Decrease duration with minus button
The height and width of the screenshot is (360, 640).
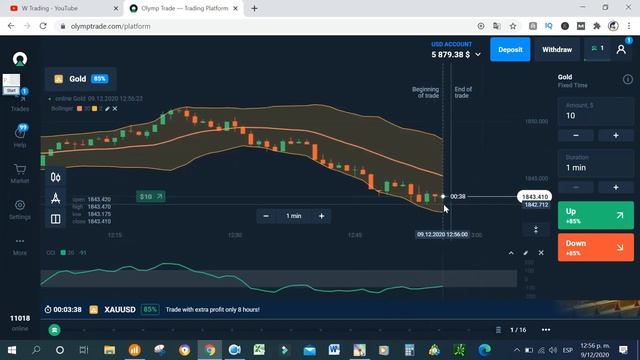(x=576, y=187)
